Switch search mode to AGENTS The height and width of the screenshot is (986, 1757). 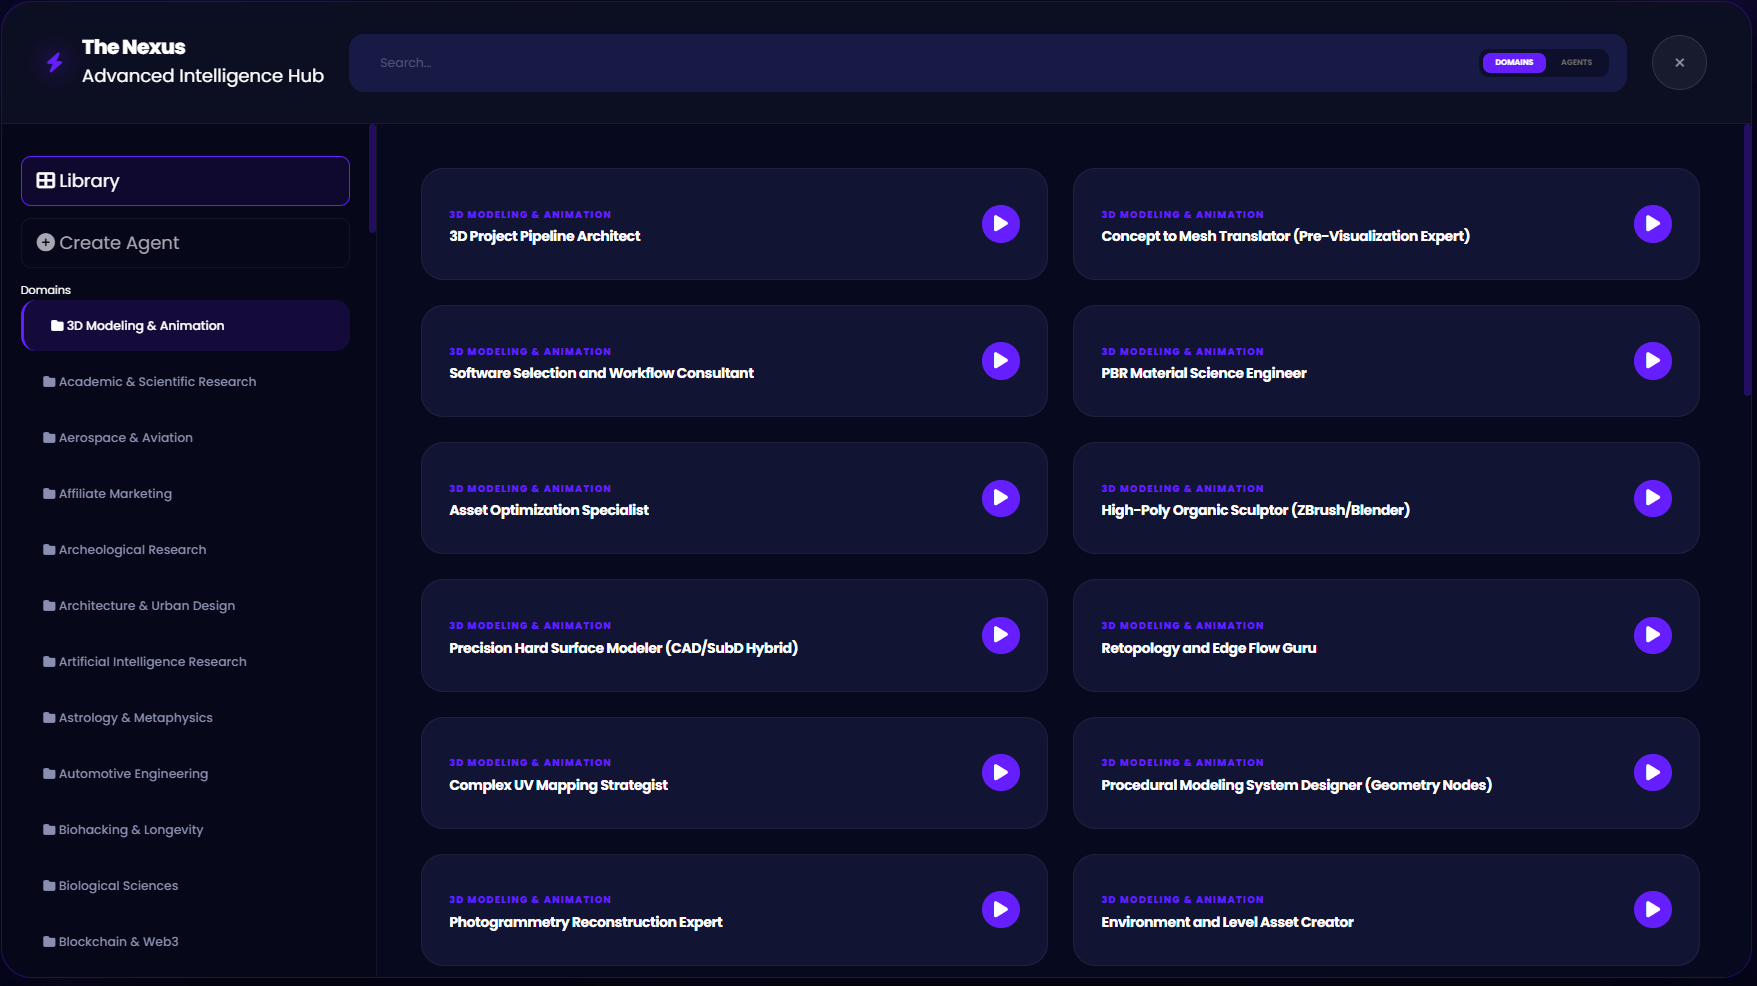click(1577, 62)
